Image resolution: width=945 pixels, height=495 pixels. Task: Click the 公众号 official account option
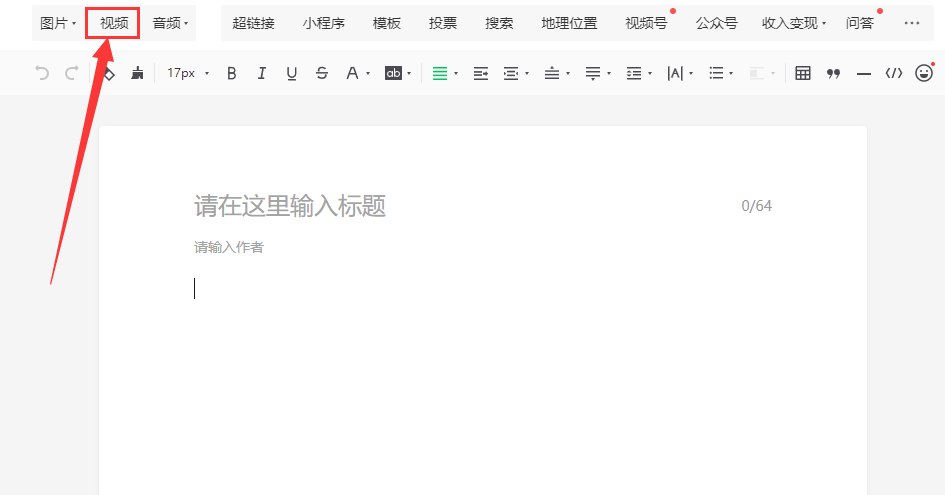coord(717,24)
